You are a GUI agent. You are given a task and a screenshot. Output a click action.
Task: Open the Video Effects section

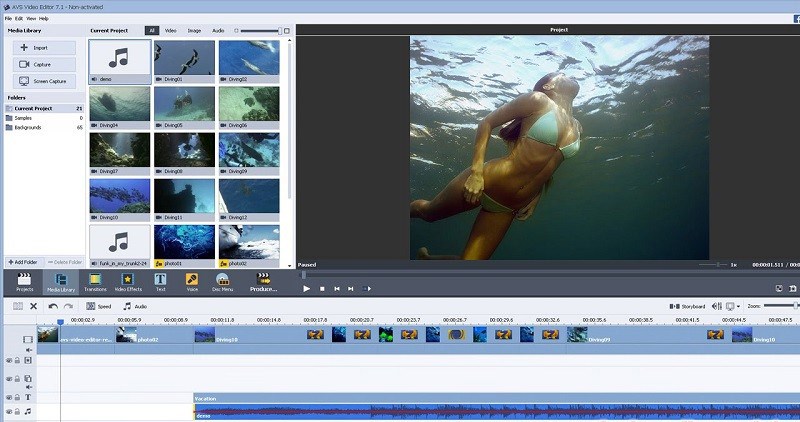128,282
